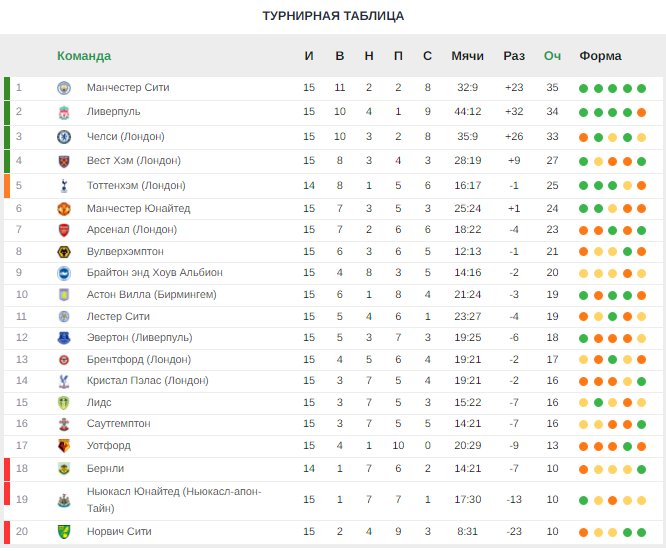The image size is (666, 551).
Task: Click Liverpool's orange last form dot
Action: pos(641,113)
